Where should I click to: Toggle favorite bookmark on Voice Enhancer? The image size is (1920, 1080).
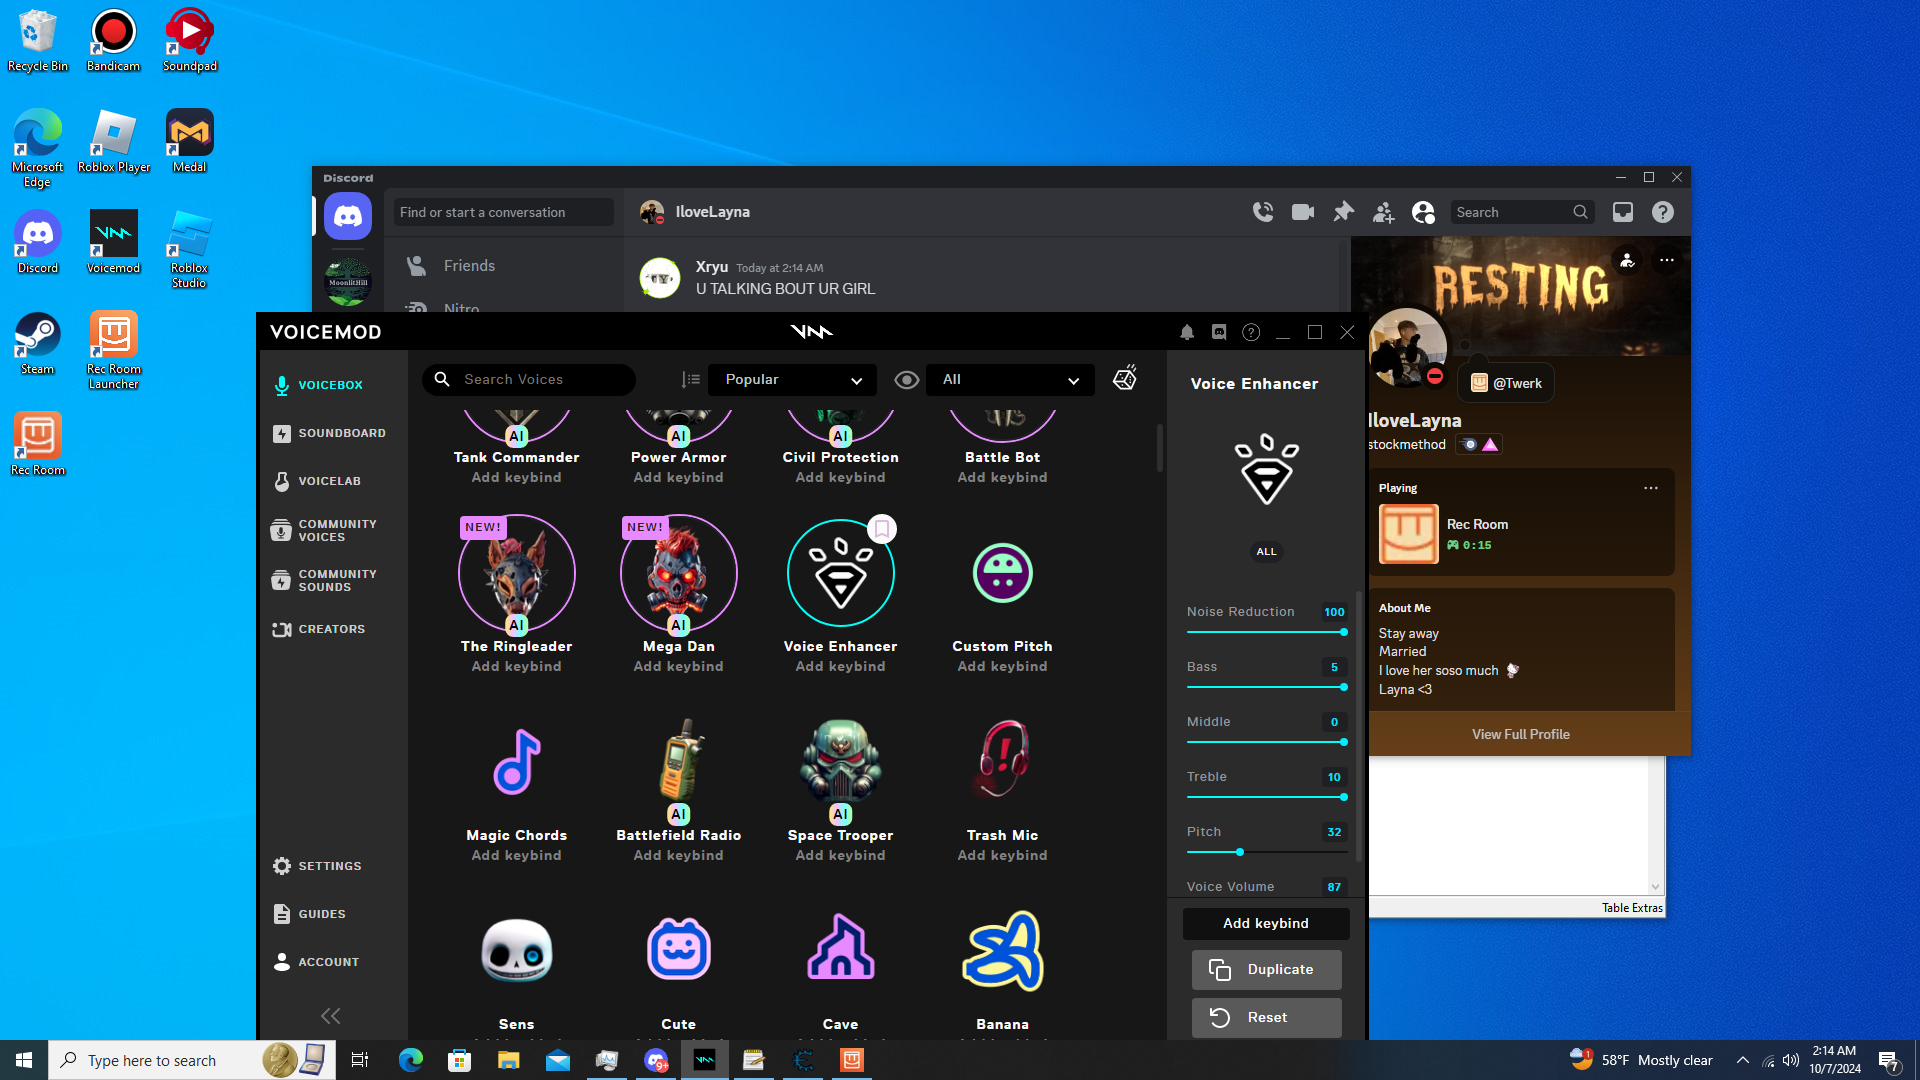tap(882, 528)
